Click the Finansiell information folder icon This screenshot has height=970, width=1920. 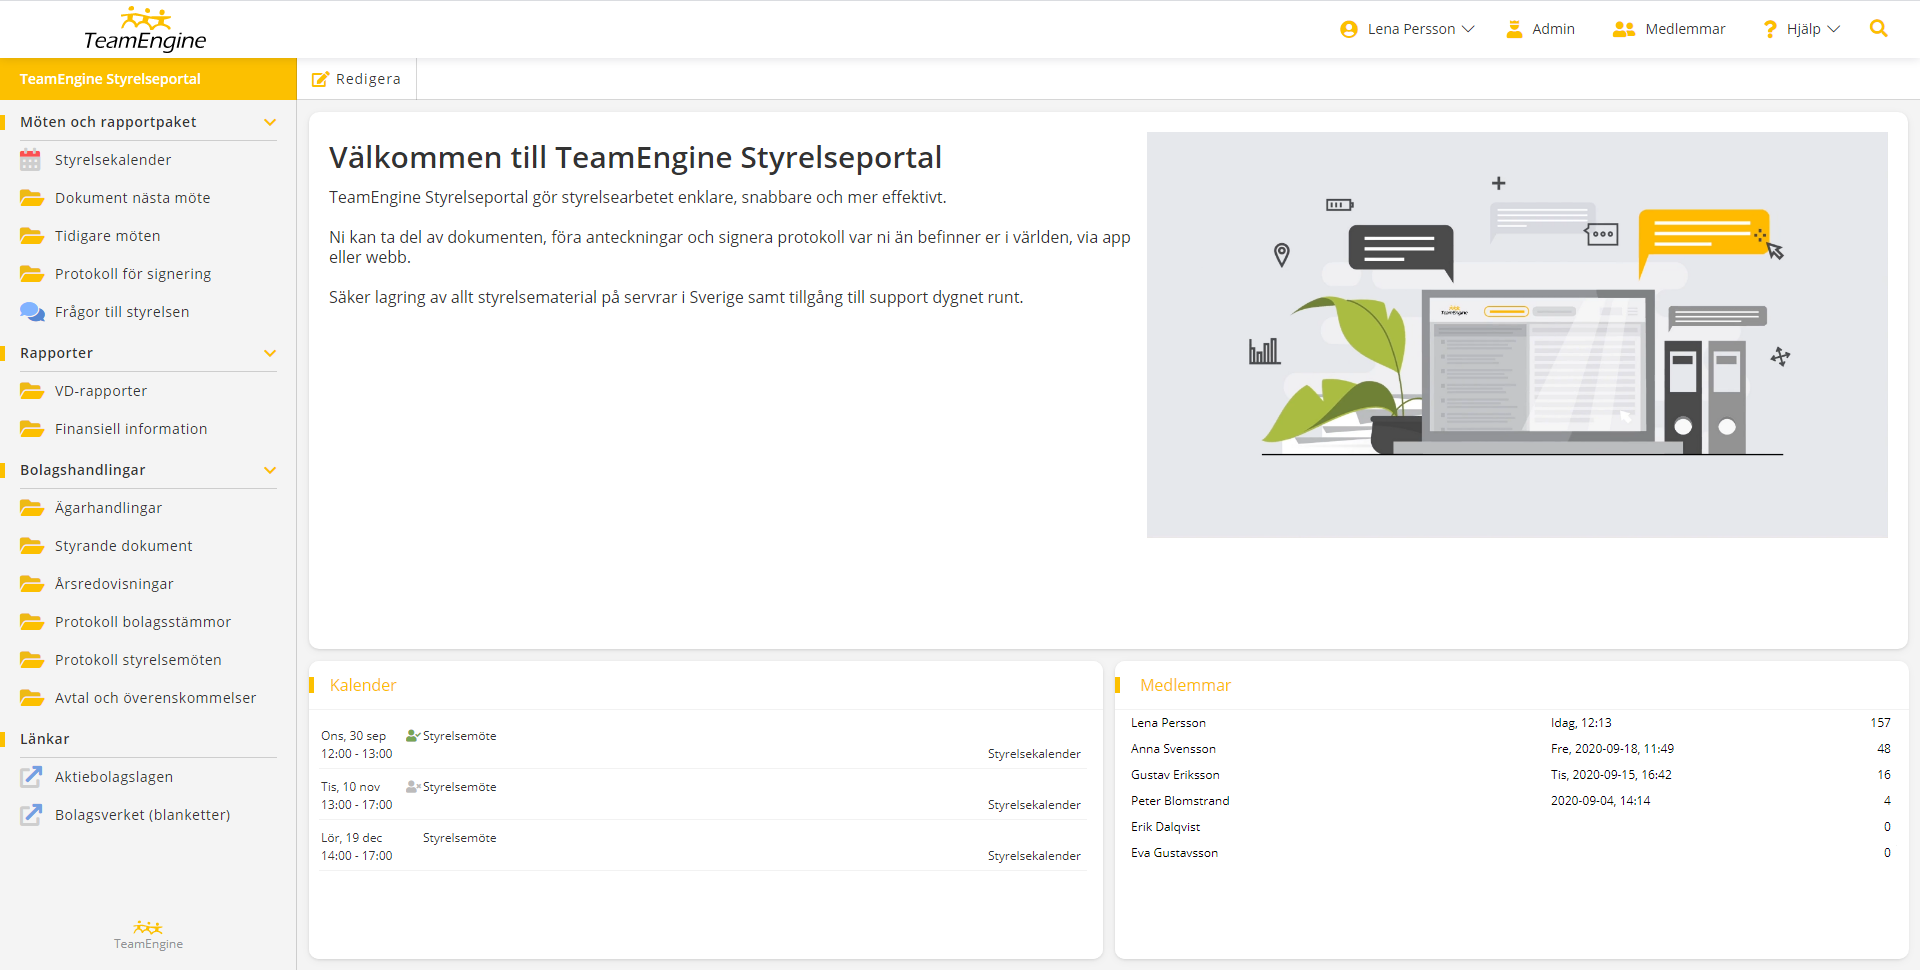click(32, 429)
